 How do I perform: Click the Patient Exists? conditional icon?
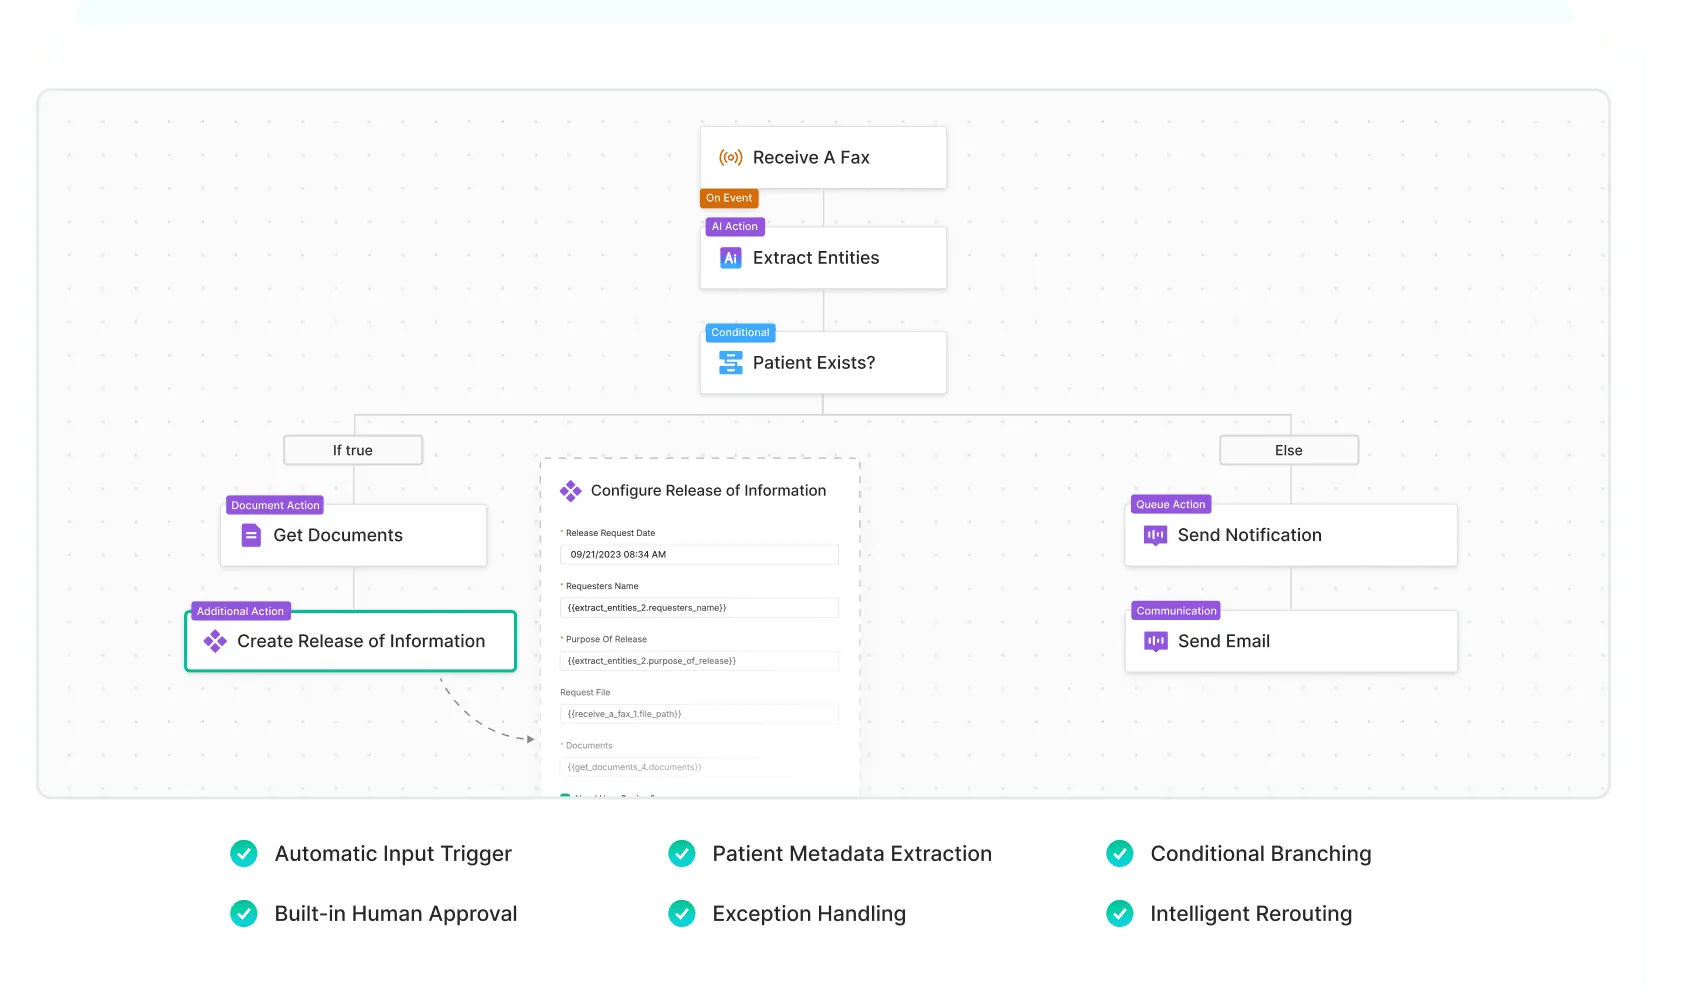[x=731, y=363]
